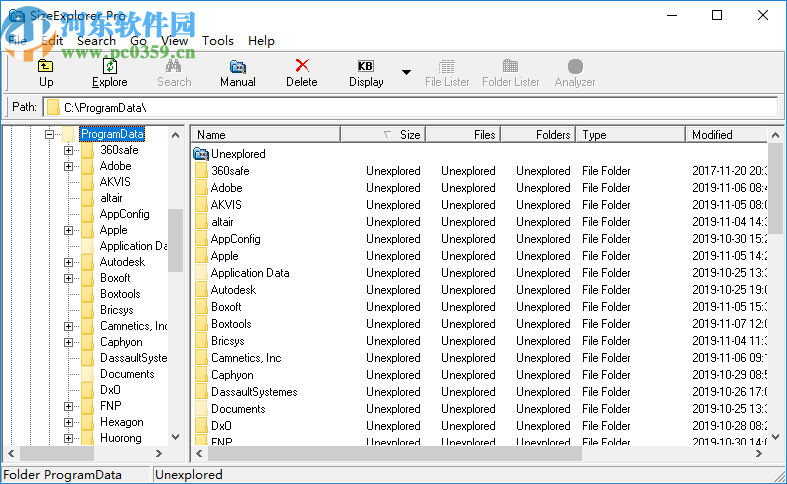This screenshot has height=484, width=787.
Task: Open Display options dropdown arrow
Action: pos(407,72)
